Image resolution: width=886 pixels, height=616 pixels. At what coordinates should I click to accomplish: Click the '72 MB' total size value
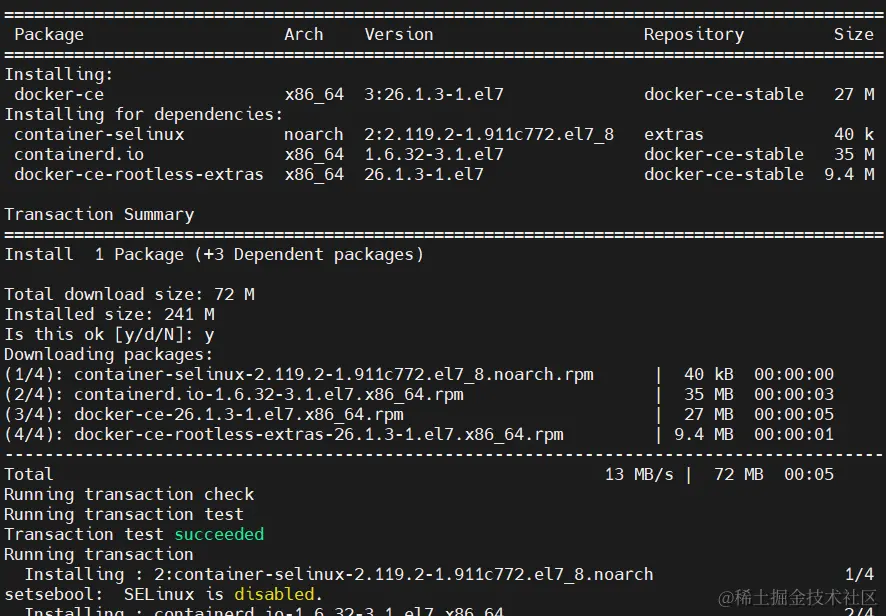(x=739, y=475)
